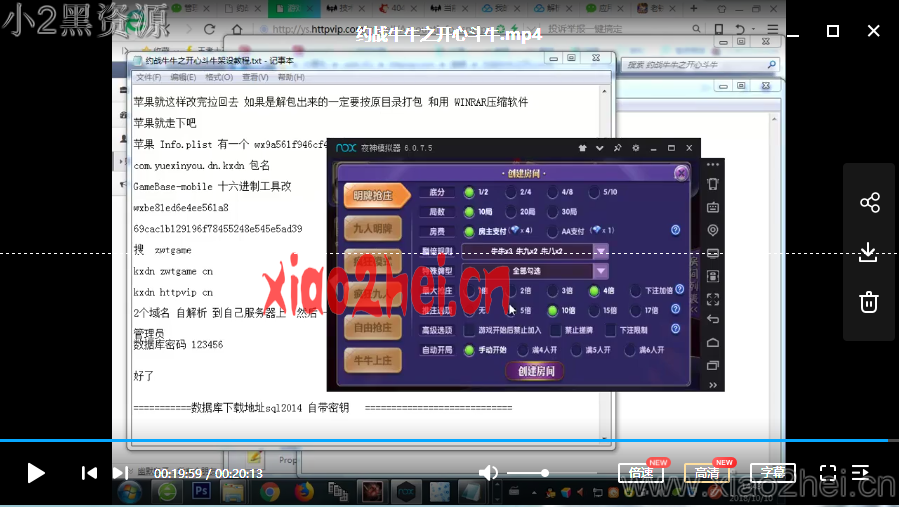The width and height of the screenshot is (899, 507).
Task: Open the 格式(O) menu in Notepad
Action: (x=219, y=77)
